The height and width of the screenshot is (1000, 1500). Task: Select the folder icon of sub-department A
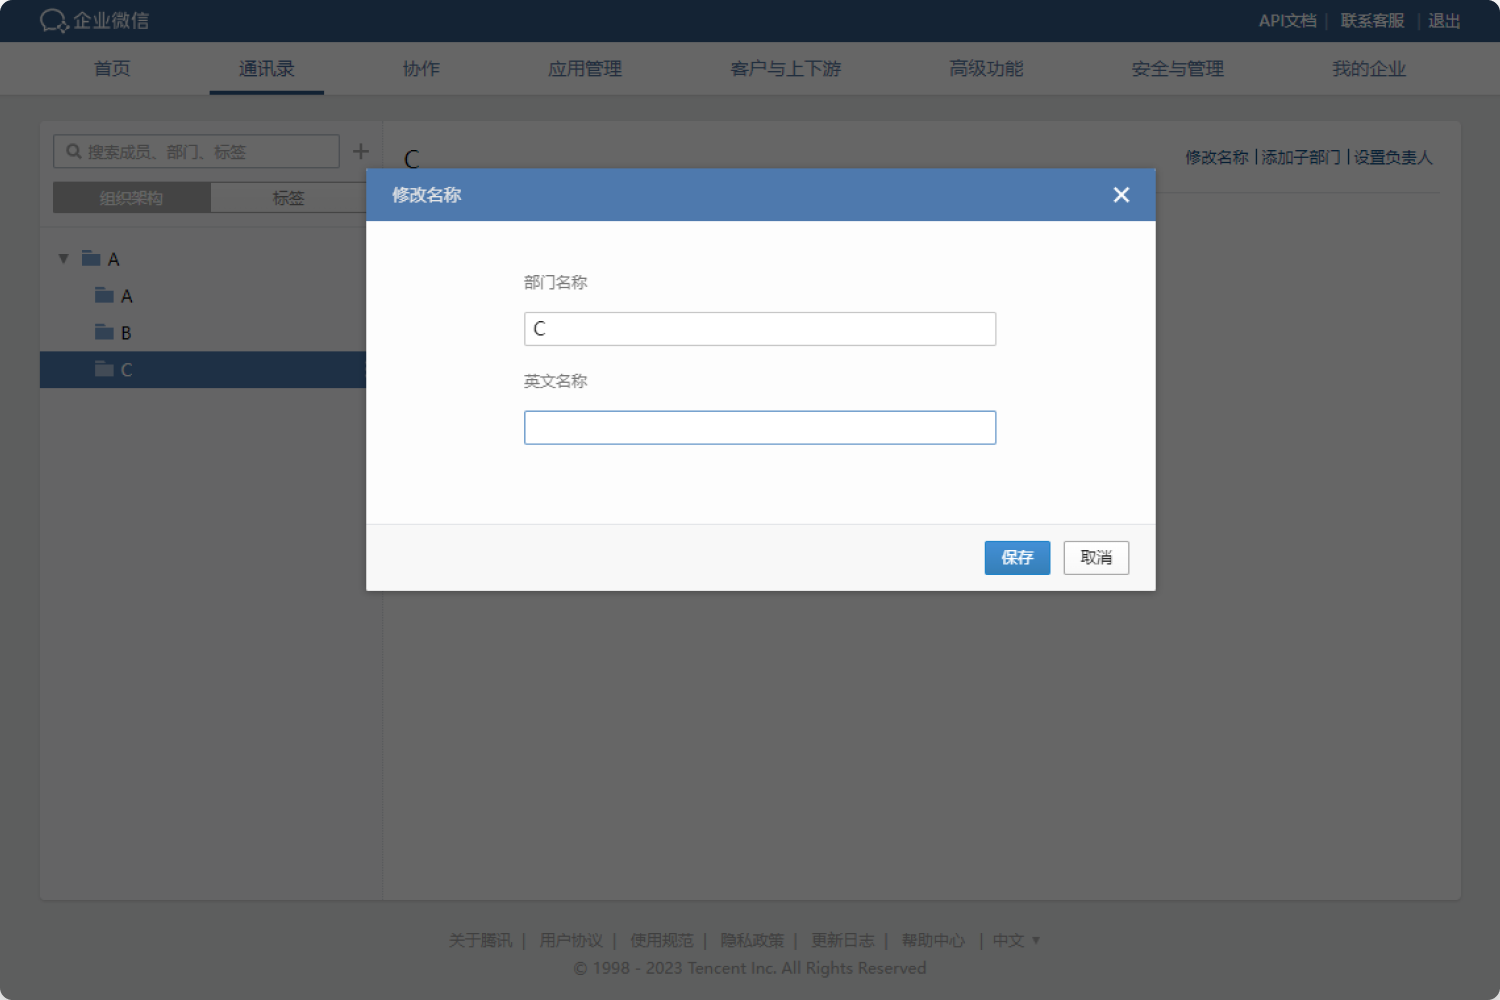click(x=106, y=294)
